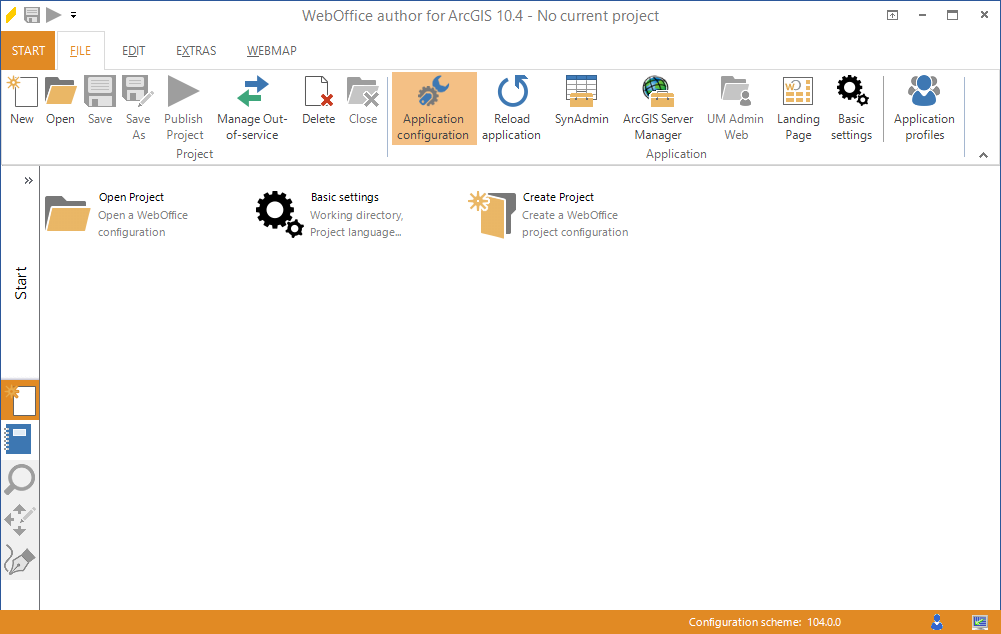Click the run arrow in the quick access toolbar
Image resolution: width=1001 pixels, height=634 pixels.
(x=54, y=15)
